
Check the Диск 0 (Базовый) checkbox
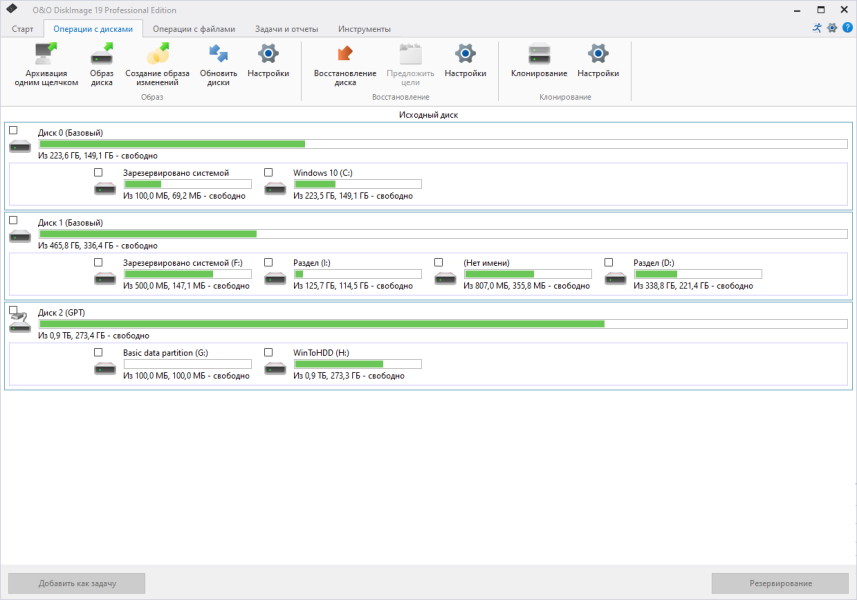(x=14, y=130)
